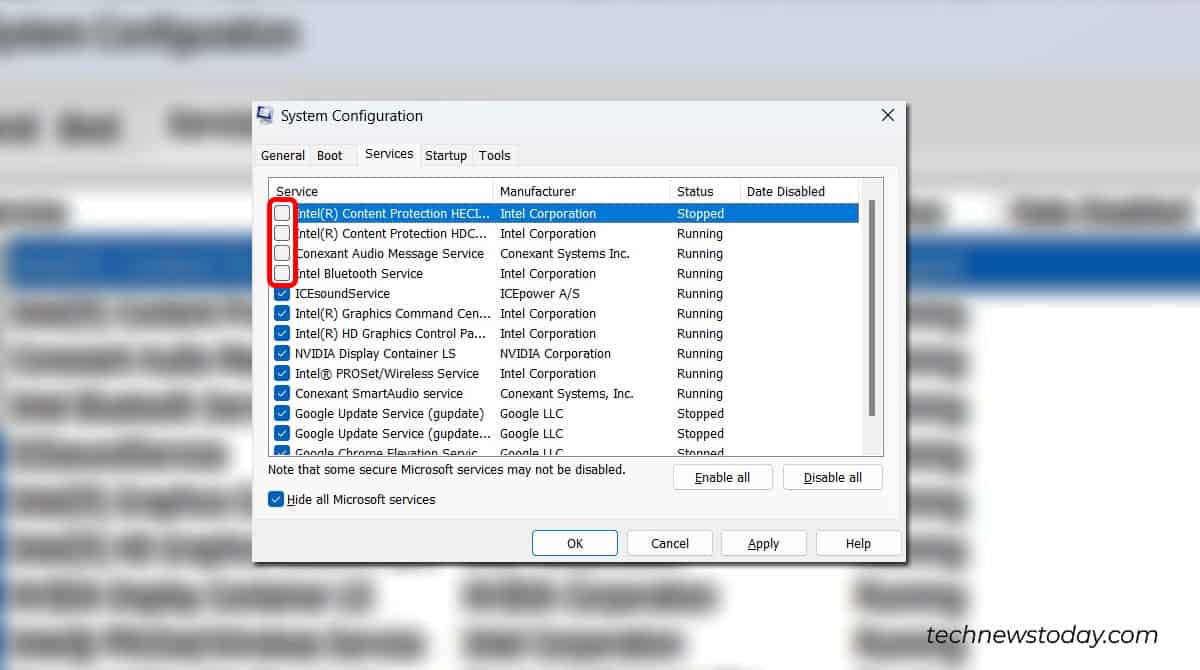Image resolution: width=1200 pixels, height=670 pixels.
Task: Disable the NVIDIA Display Container LS service
Action: point(281,353)
